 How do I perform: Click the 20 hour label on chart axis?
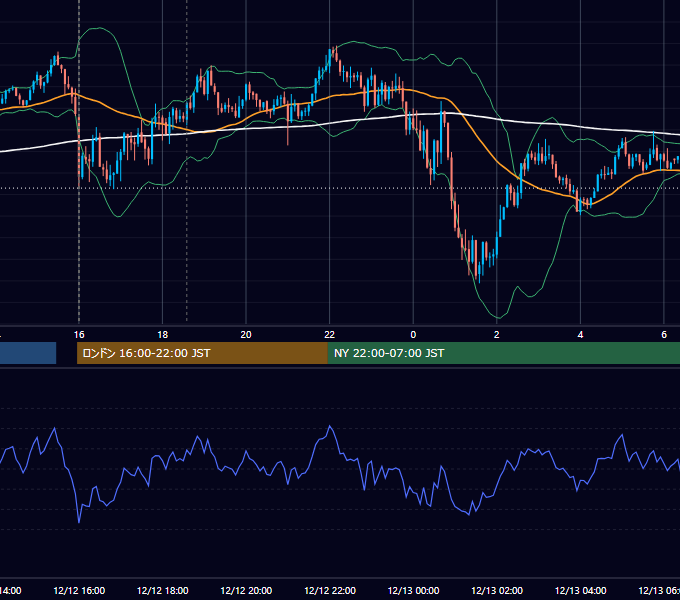click(x=246, y=335)
